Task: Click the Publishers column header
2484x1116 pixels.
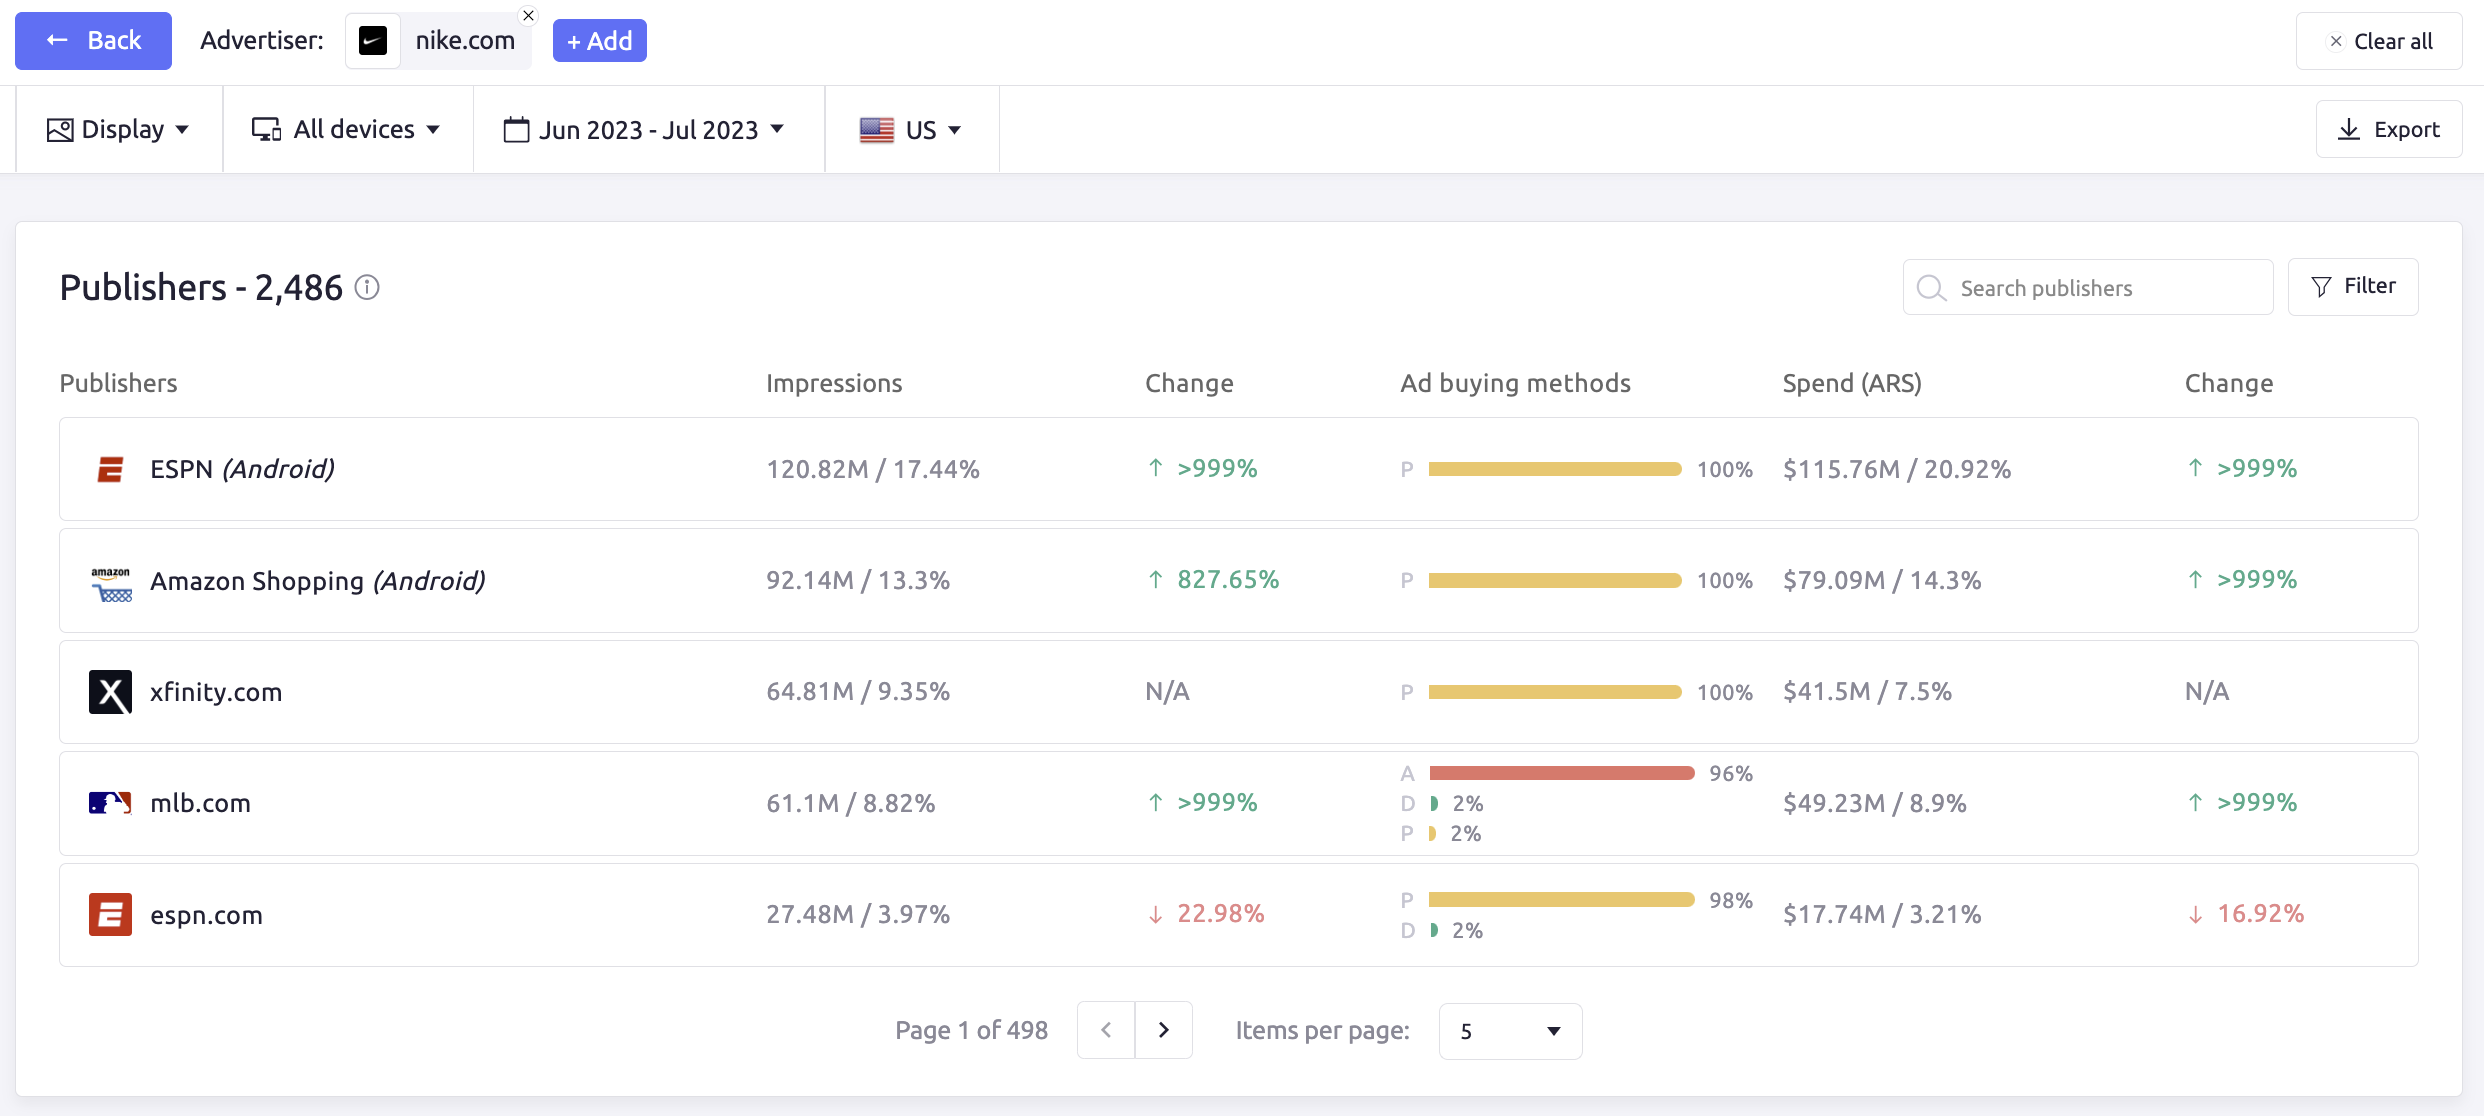Action: point(118,383)
